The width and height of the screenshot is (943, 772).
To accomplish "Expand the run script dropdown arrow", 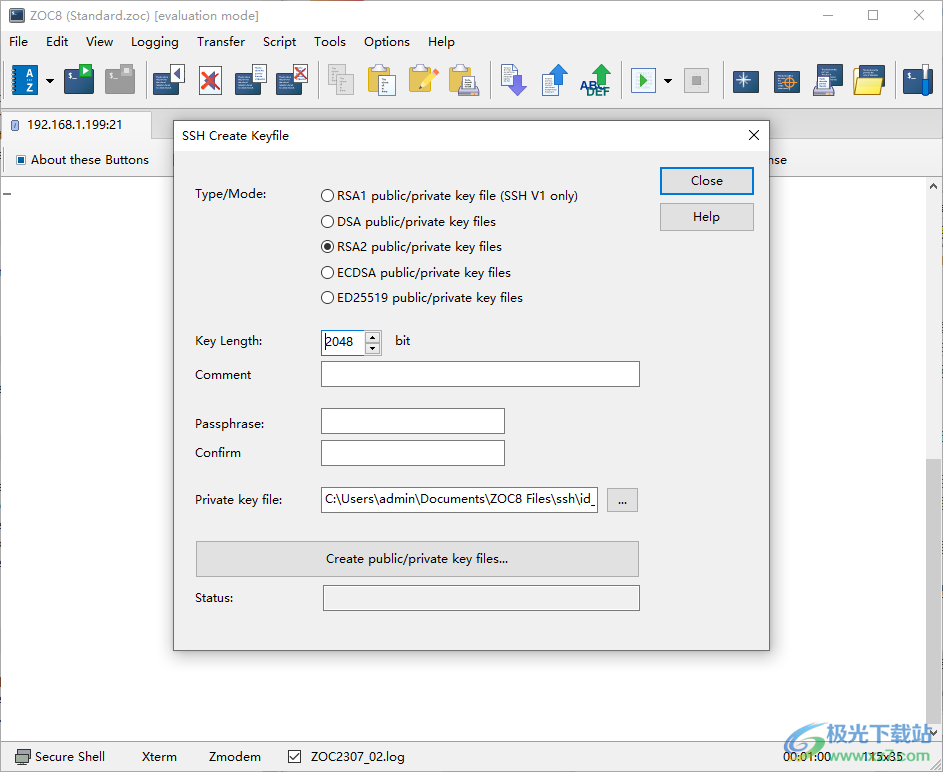I will click(x=667, y=81).
